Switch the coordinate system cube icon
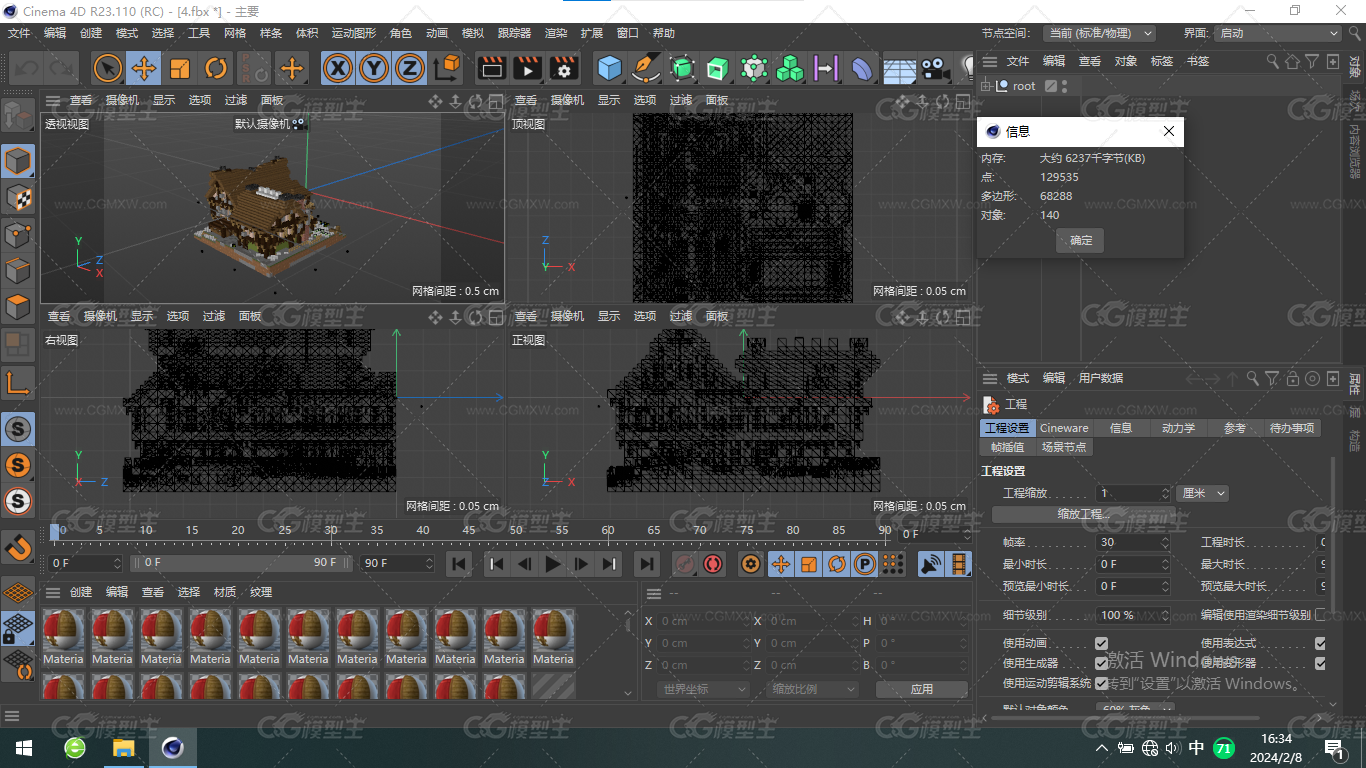1366x768 pixels. [448, 68]
